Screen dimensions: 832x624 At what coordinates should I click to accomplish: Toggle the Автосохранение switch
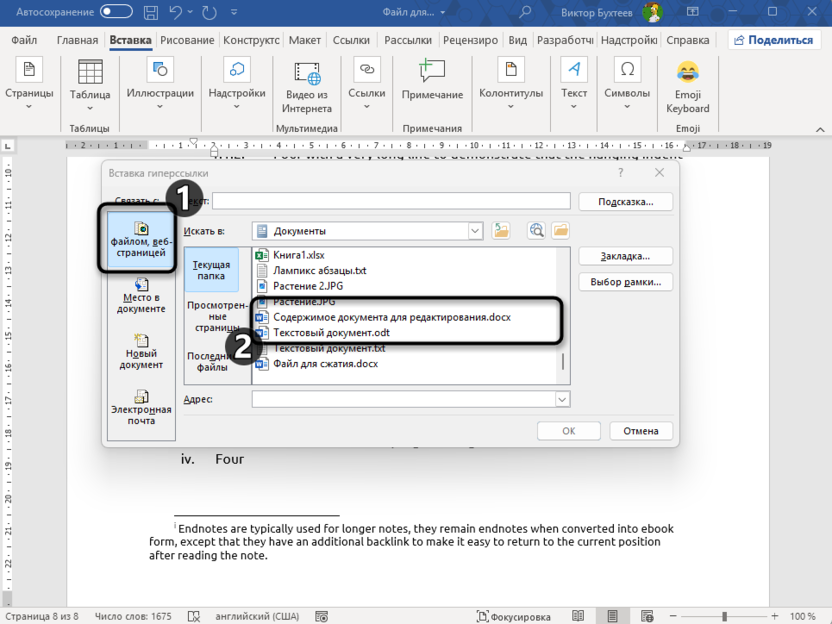pyautogui.click(x=116, y=12)
